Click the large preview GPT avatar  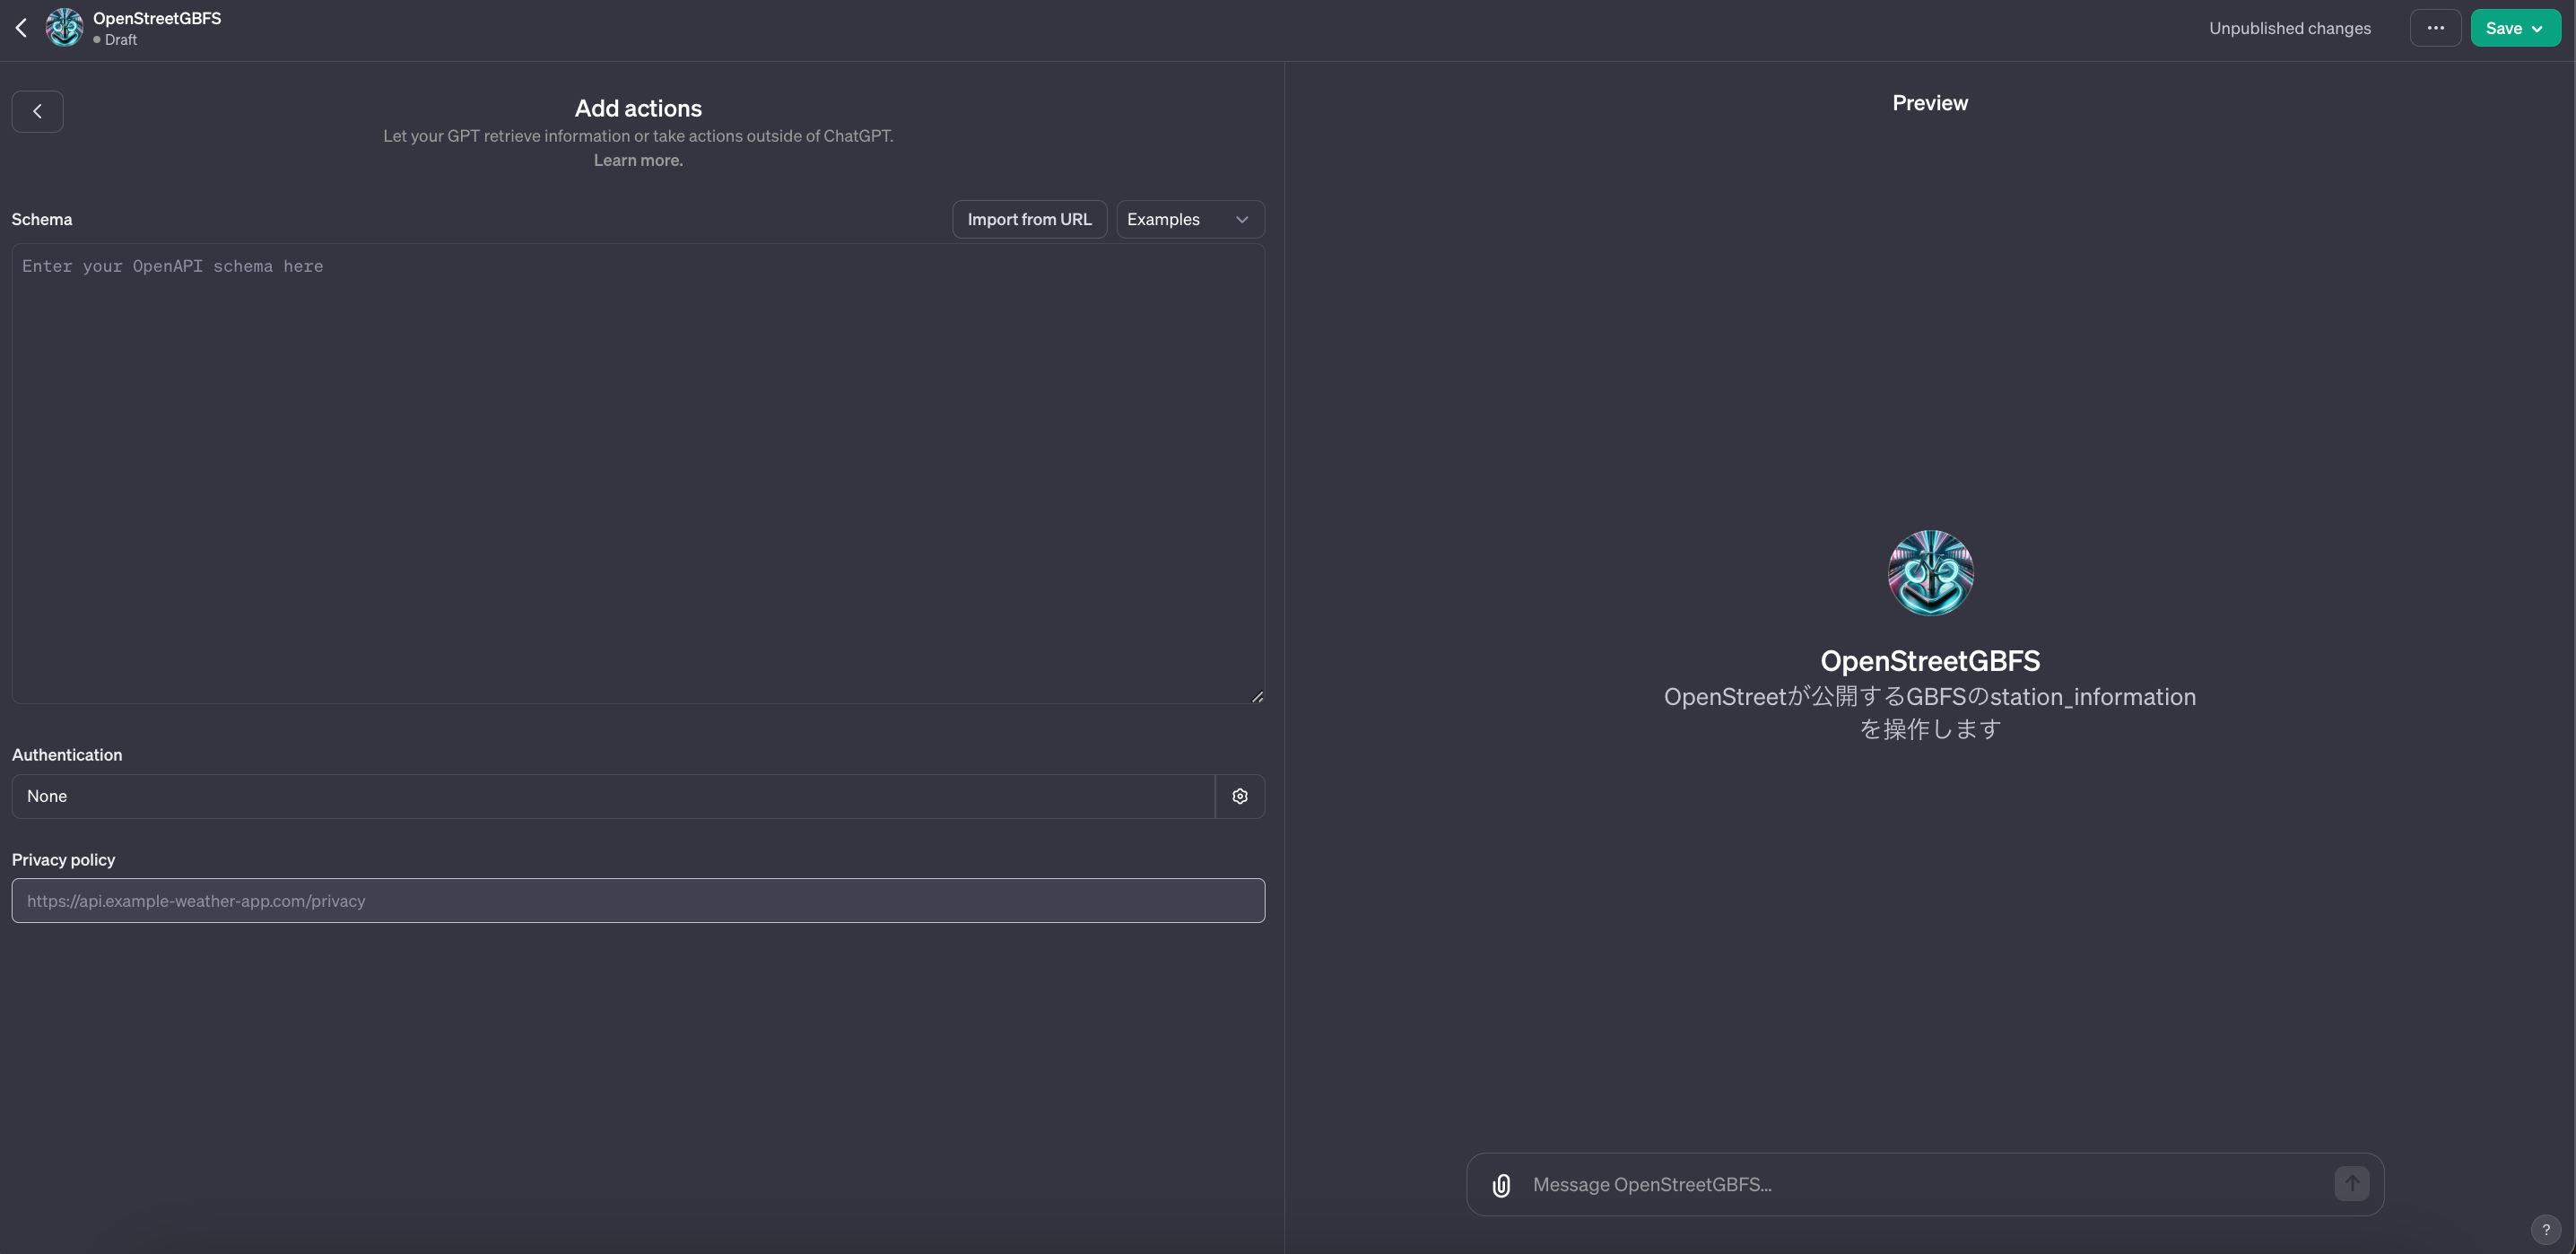1930,573
